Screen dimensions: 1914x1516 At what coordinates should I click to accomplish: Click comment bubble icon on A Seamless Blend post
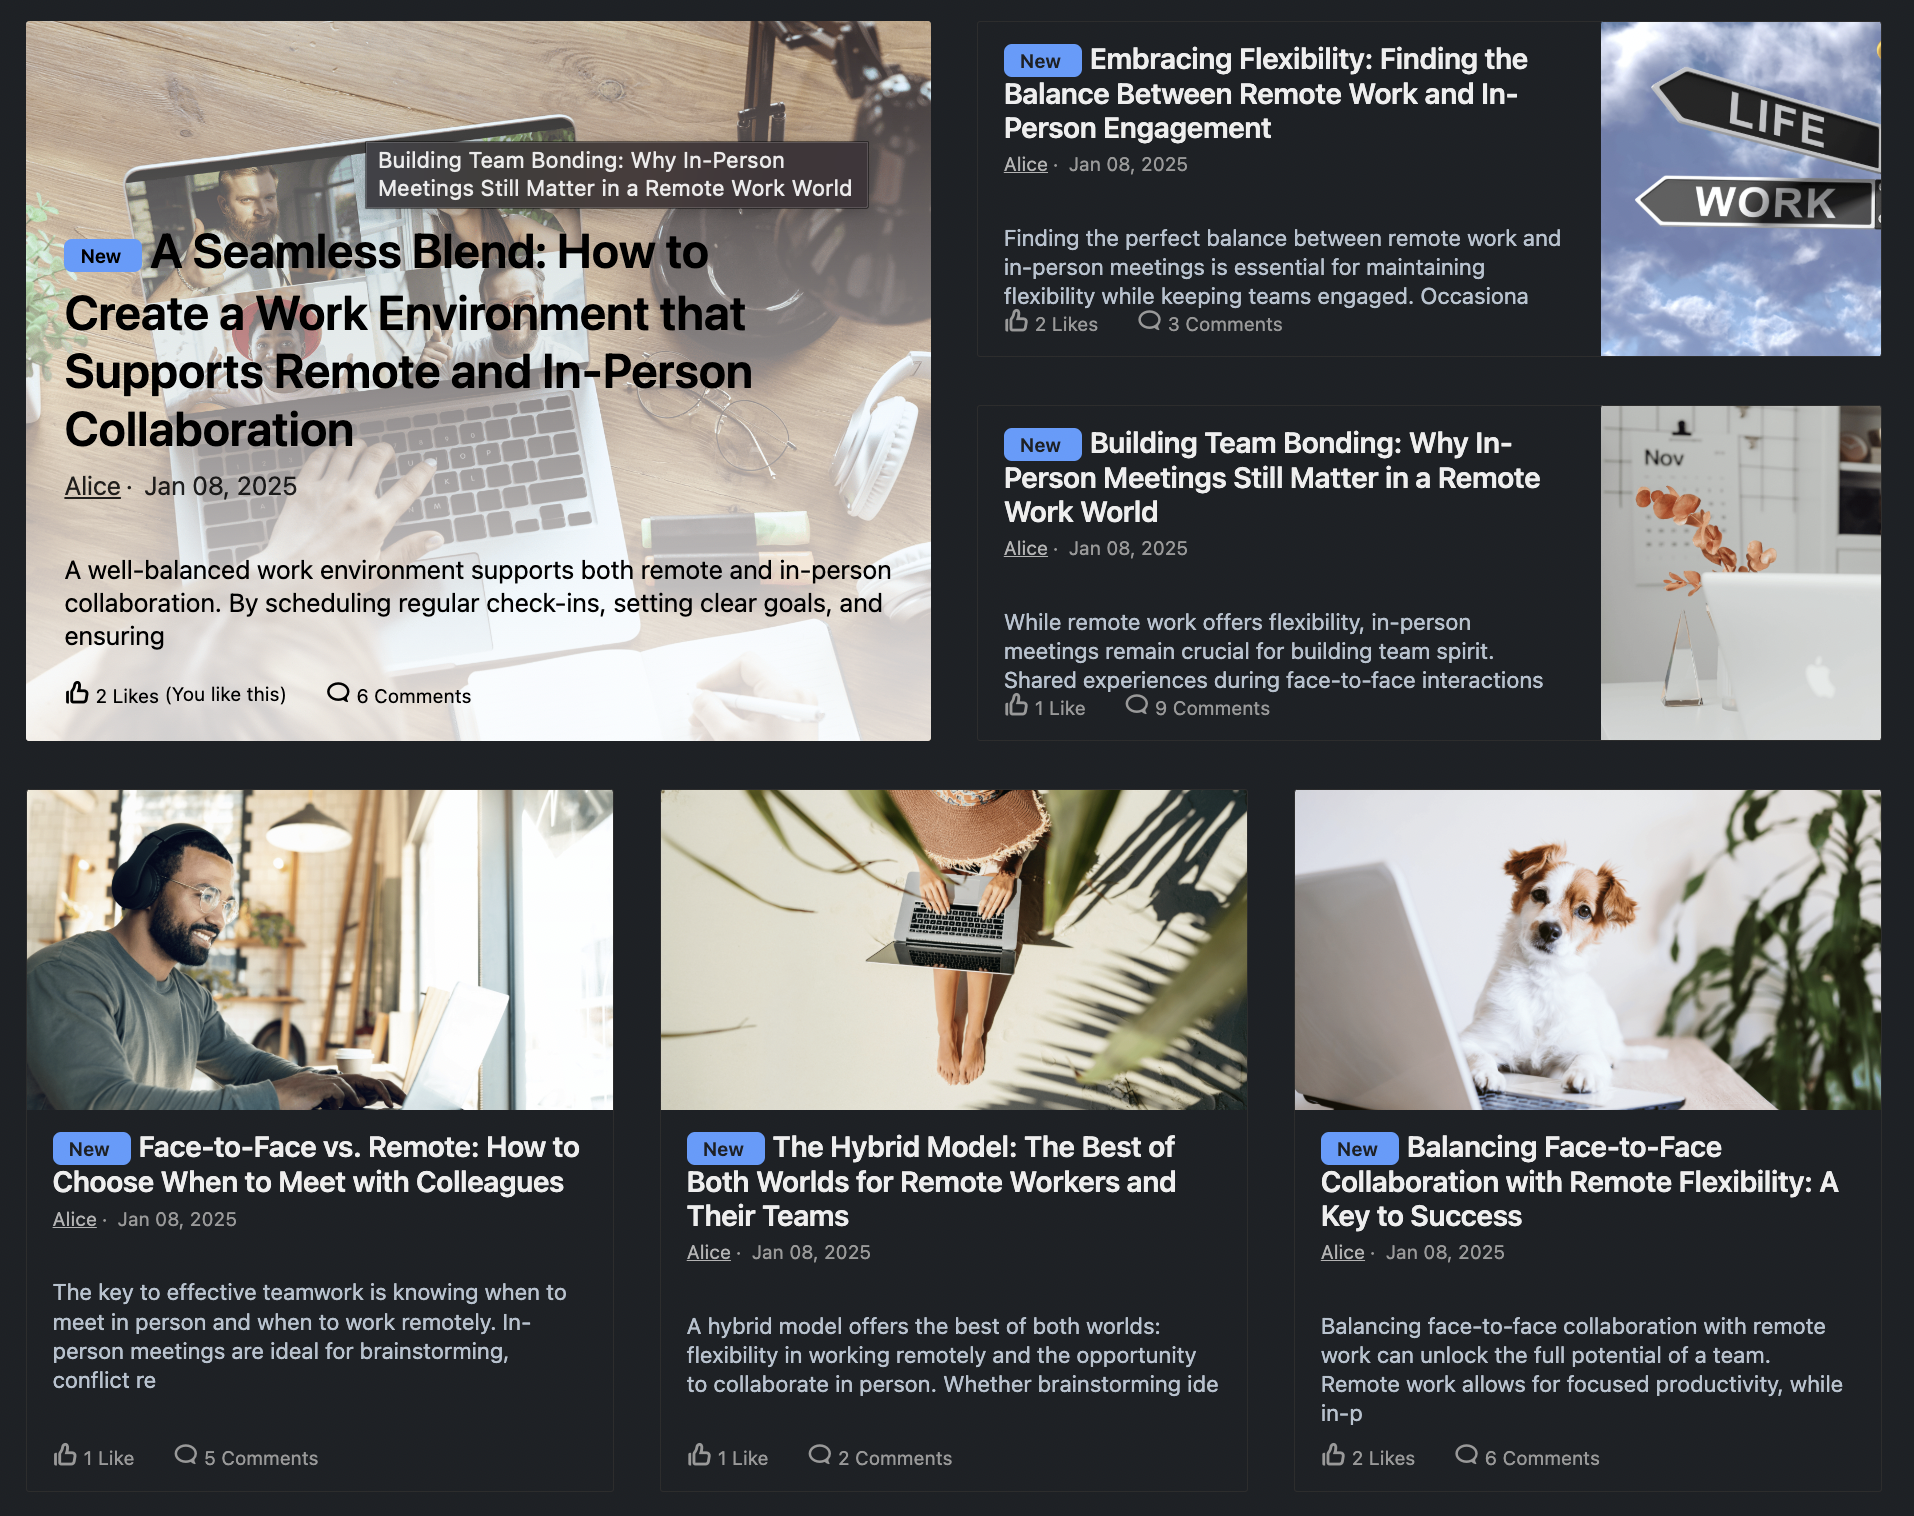coord(338,692)
